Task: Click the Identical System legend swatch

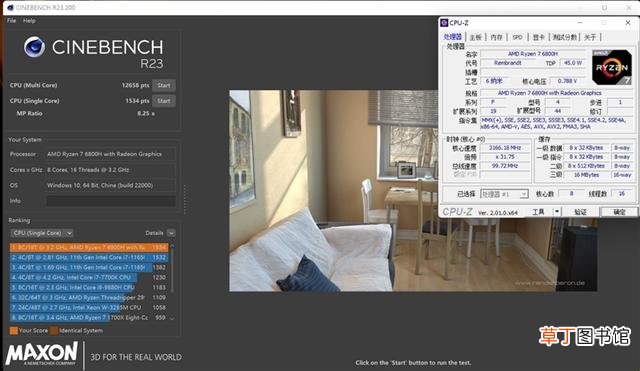Action: tap(54, 331)
